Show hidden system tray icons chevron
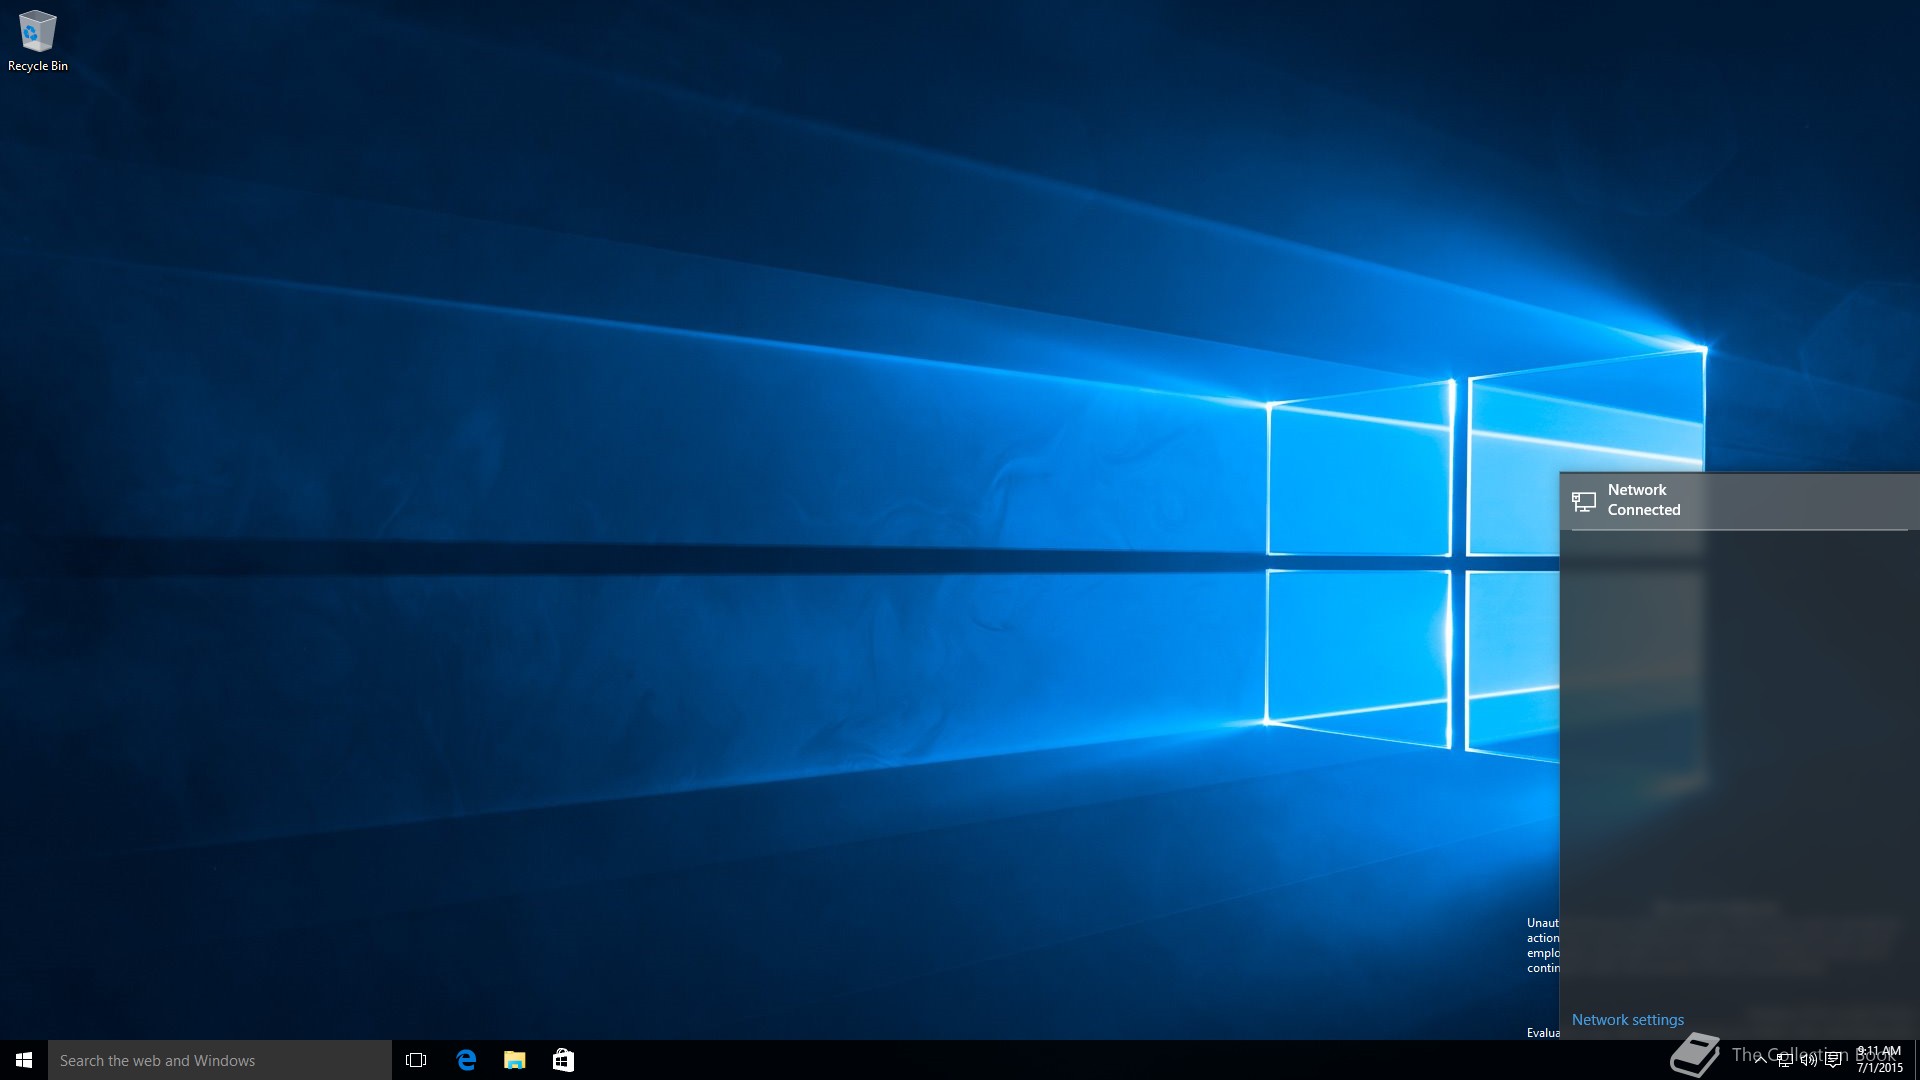 pyautogui.click(x=1760, y=1060)
